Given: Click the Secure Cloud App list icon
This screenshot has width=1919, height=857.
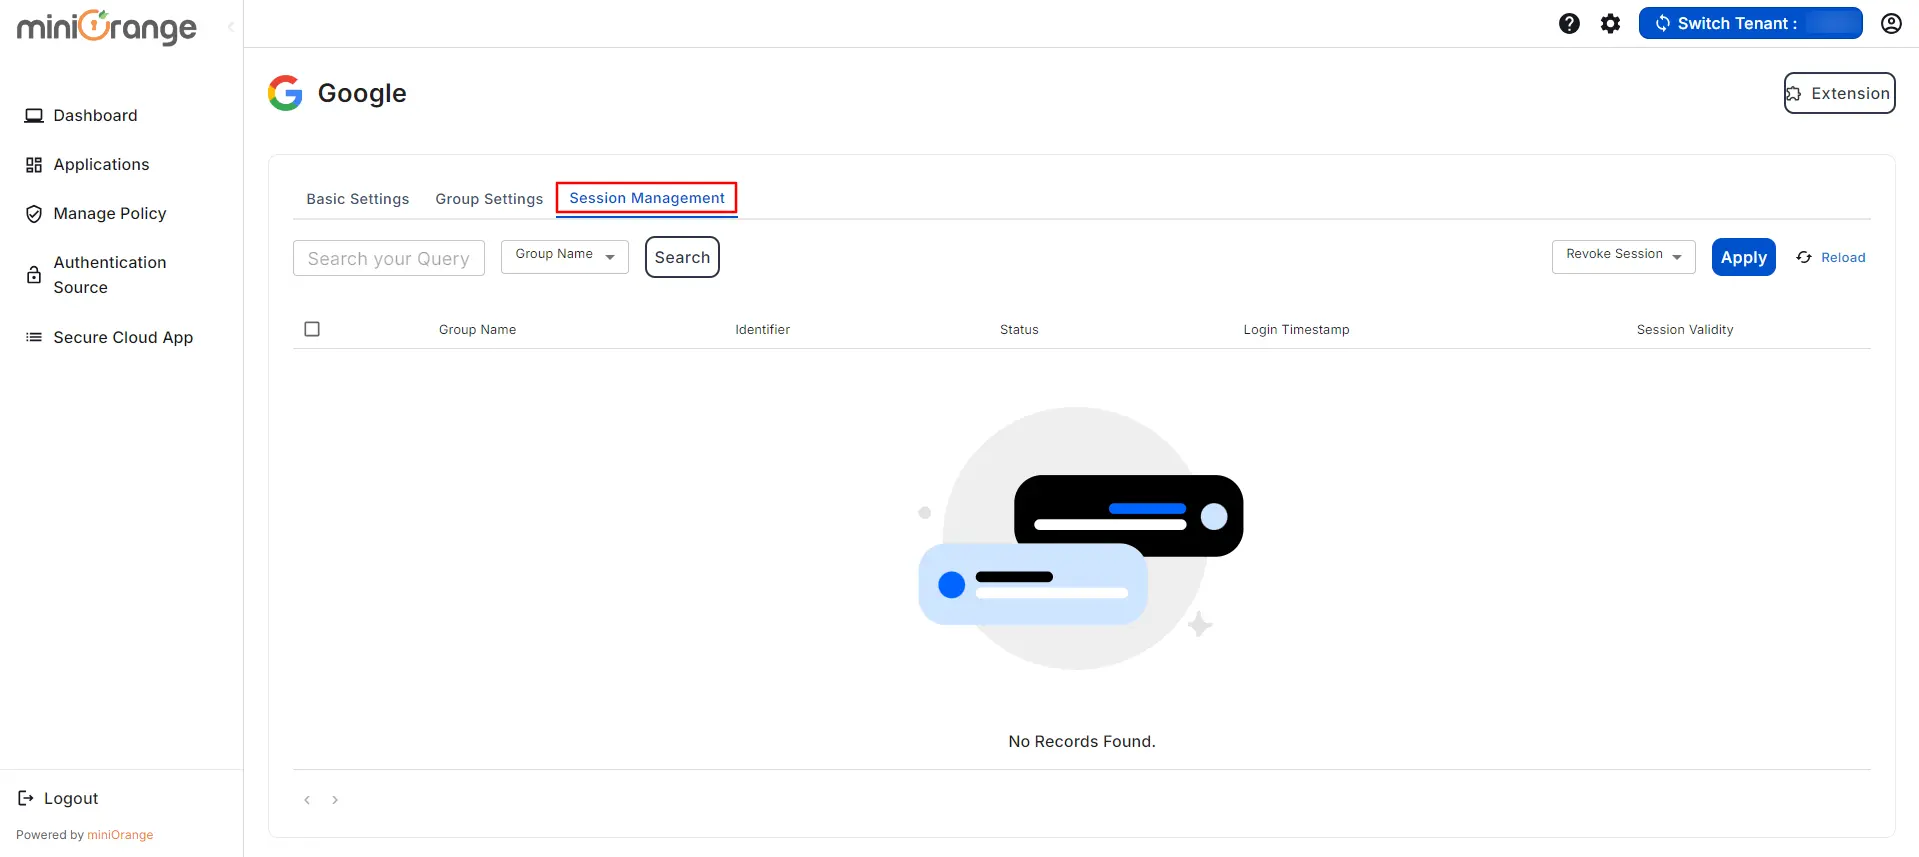Looking at the screenshot, I should (34, 338).
